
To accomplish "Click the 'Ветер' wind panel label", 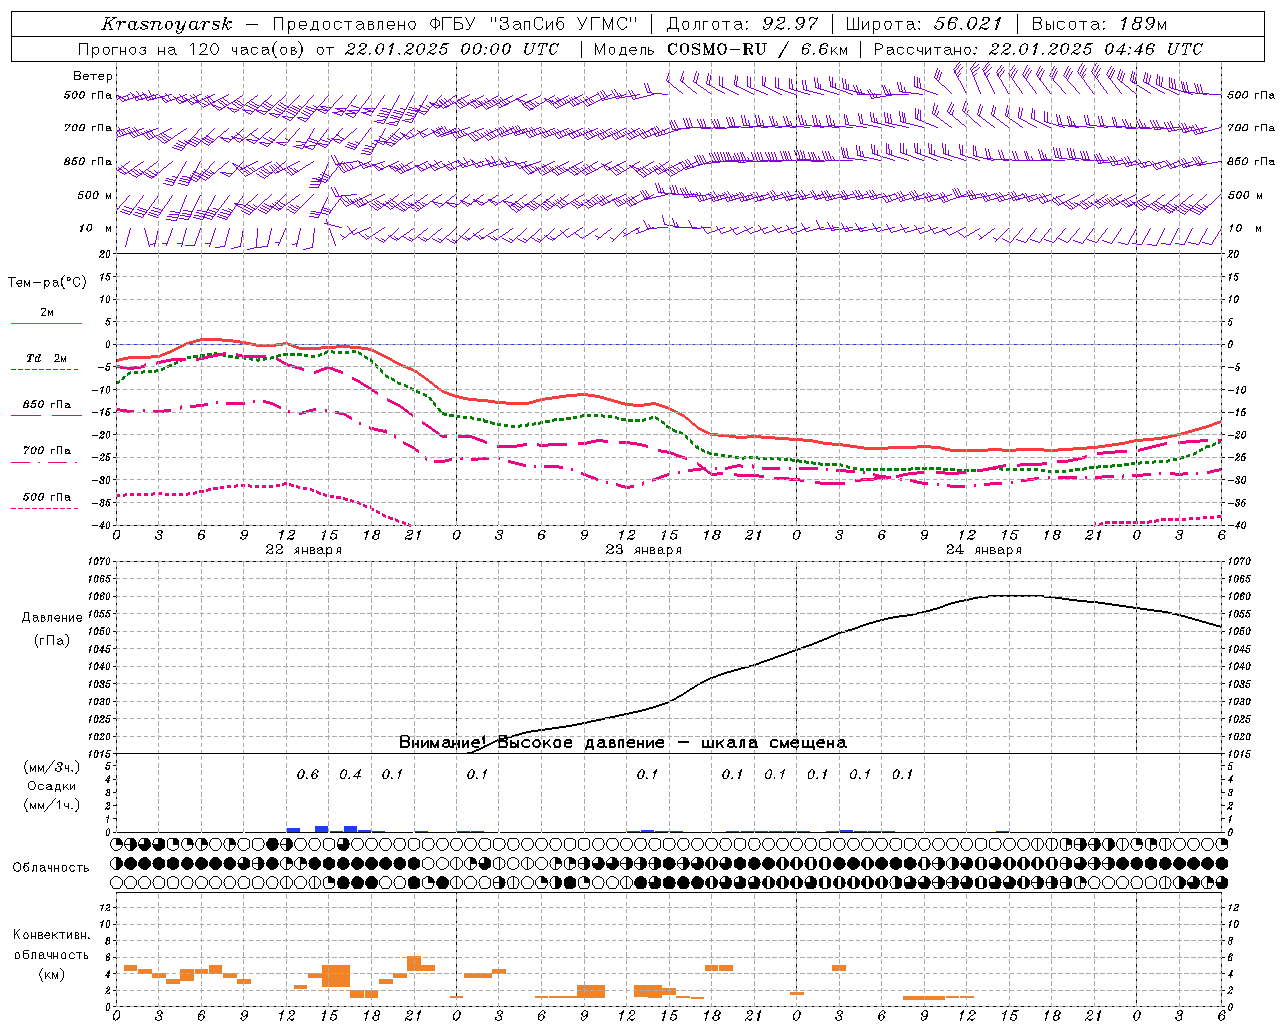I will (x=93, y=76).
